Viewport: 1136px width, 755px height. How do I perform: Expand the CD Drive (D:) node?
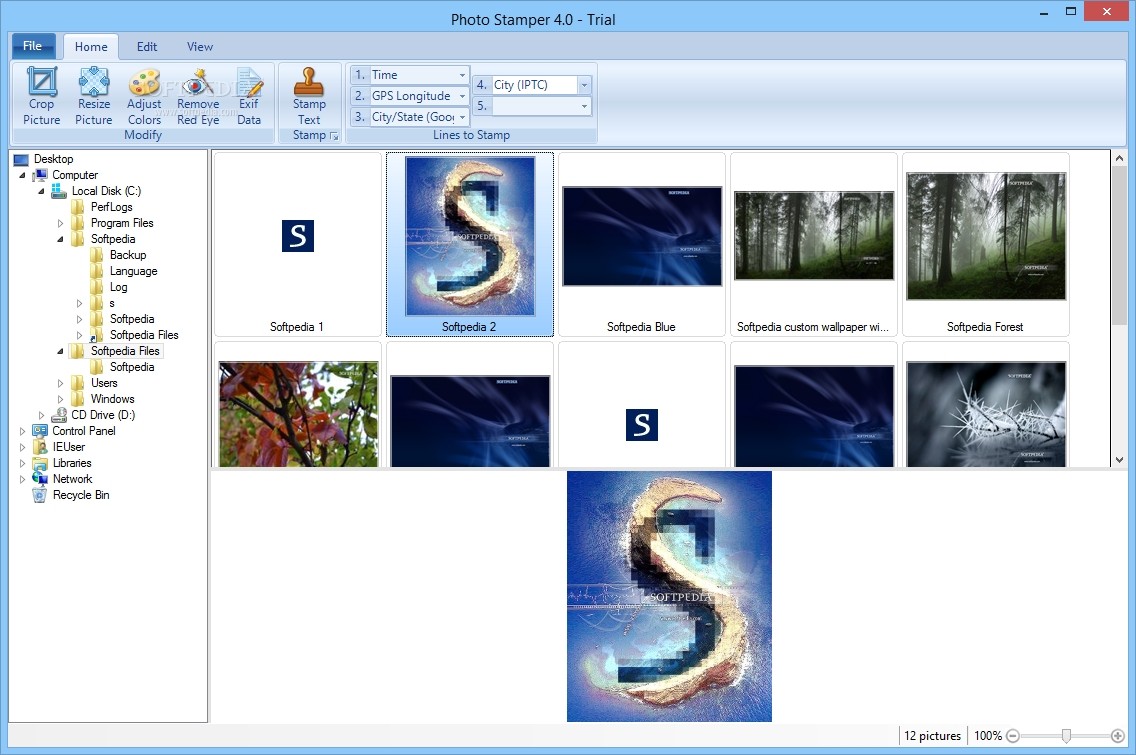tap(41, 415)
